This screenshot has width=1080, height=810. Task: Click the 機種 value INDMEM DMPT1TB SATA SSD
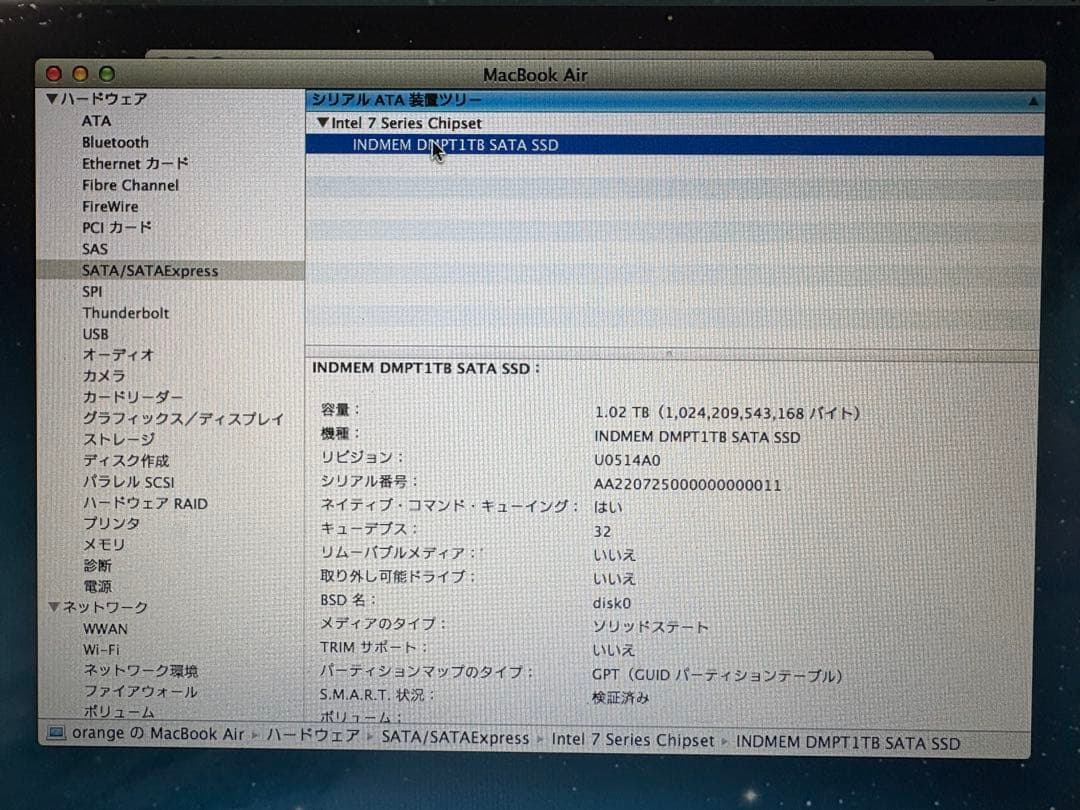[x=697, y=437]
